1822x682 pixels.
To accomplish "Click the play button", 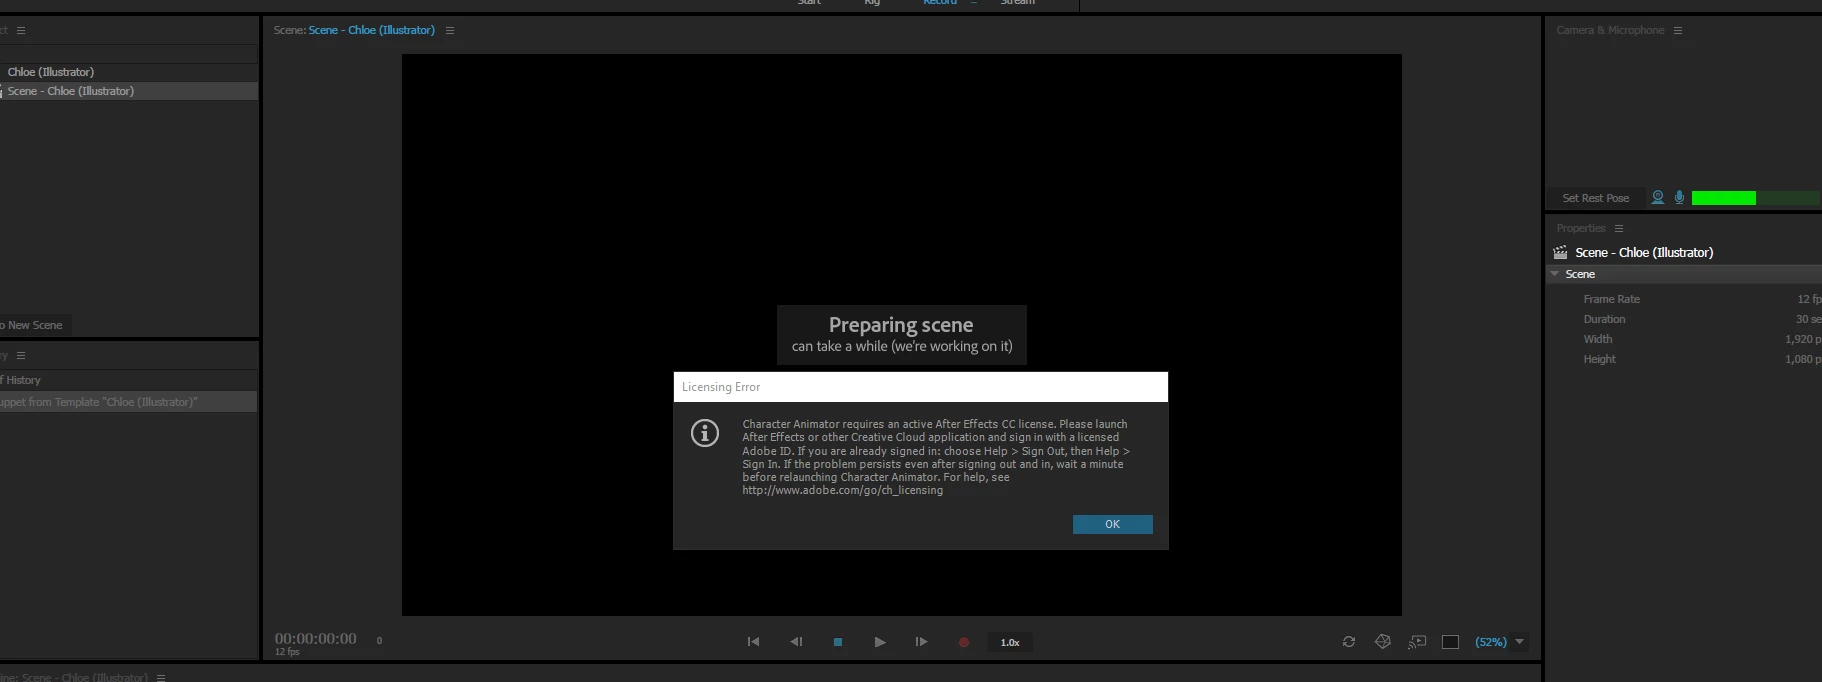I will tap(880, 642).
